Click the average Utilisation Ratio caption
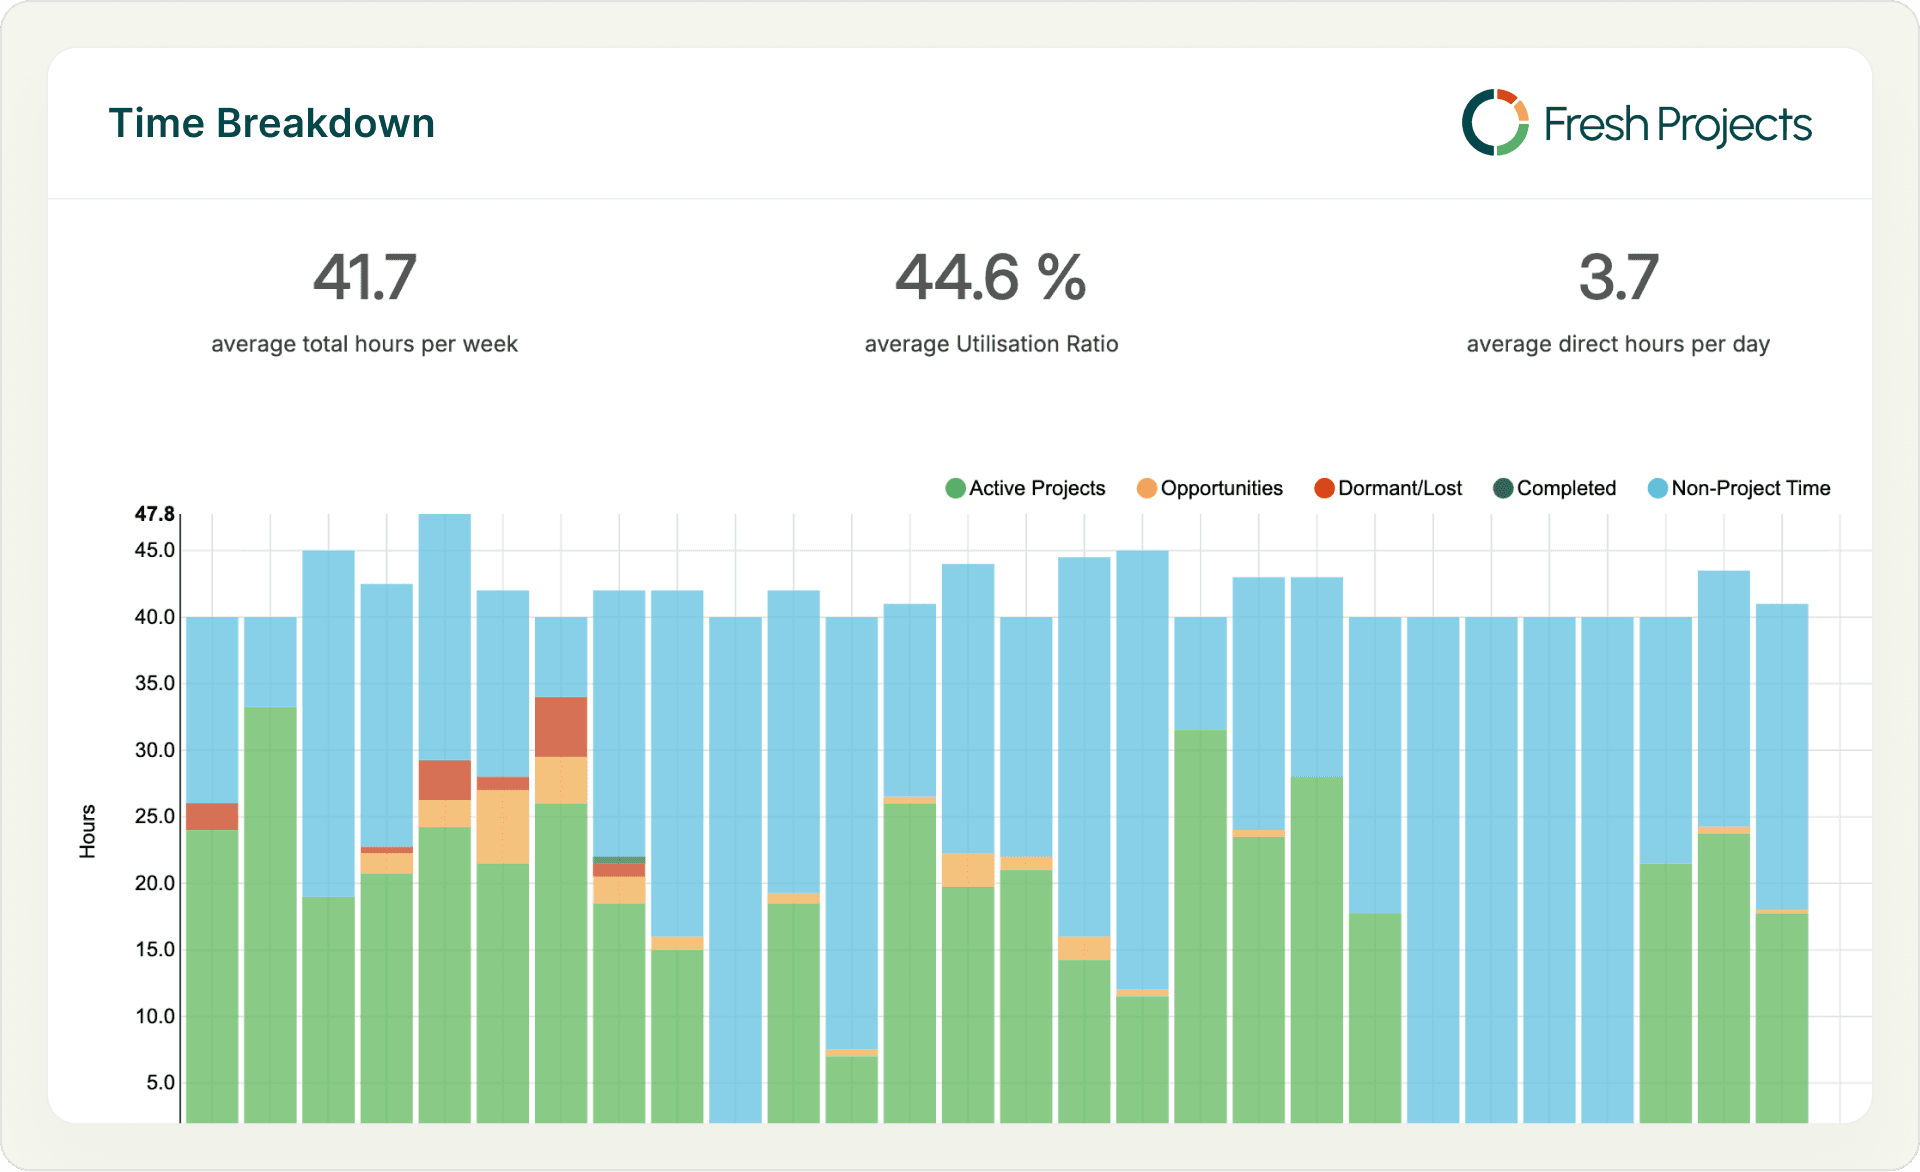The width and height of the screenshot is (1920, 1172). pos(990,344)
